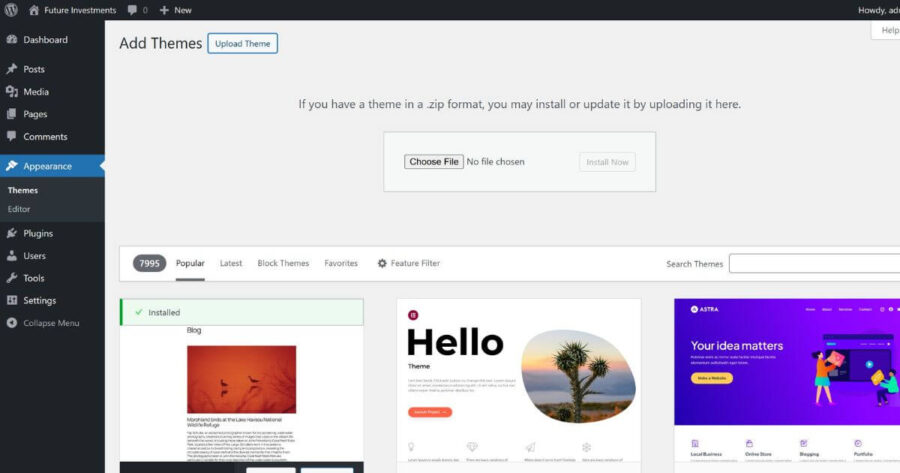Select the Astra theme thumbnail
The width and height of the screenshot is (900, 473).
click(787, 380)
